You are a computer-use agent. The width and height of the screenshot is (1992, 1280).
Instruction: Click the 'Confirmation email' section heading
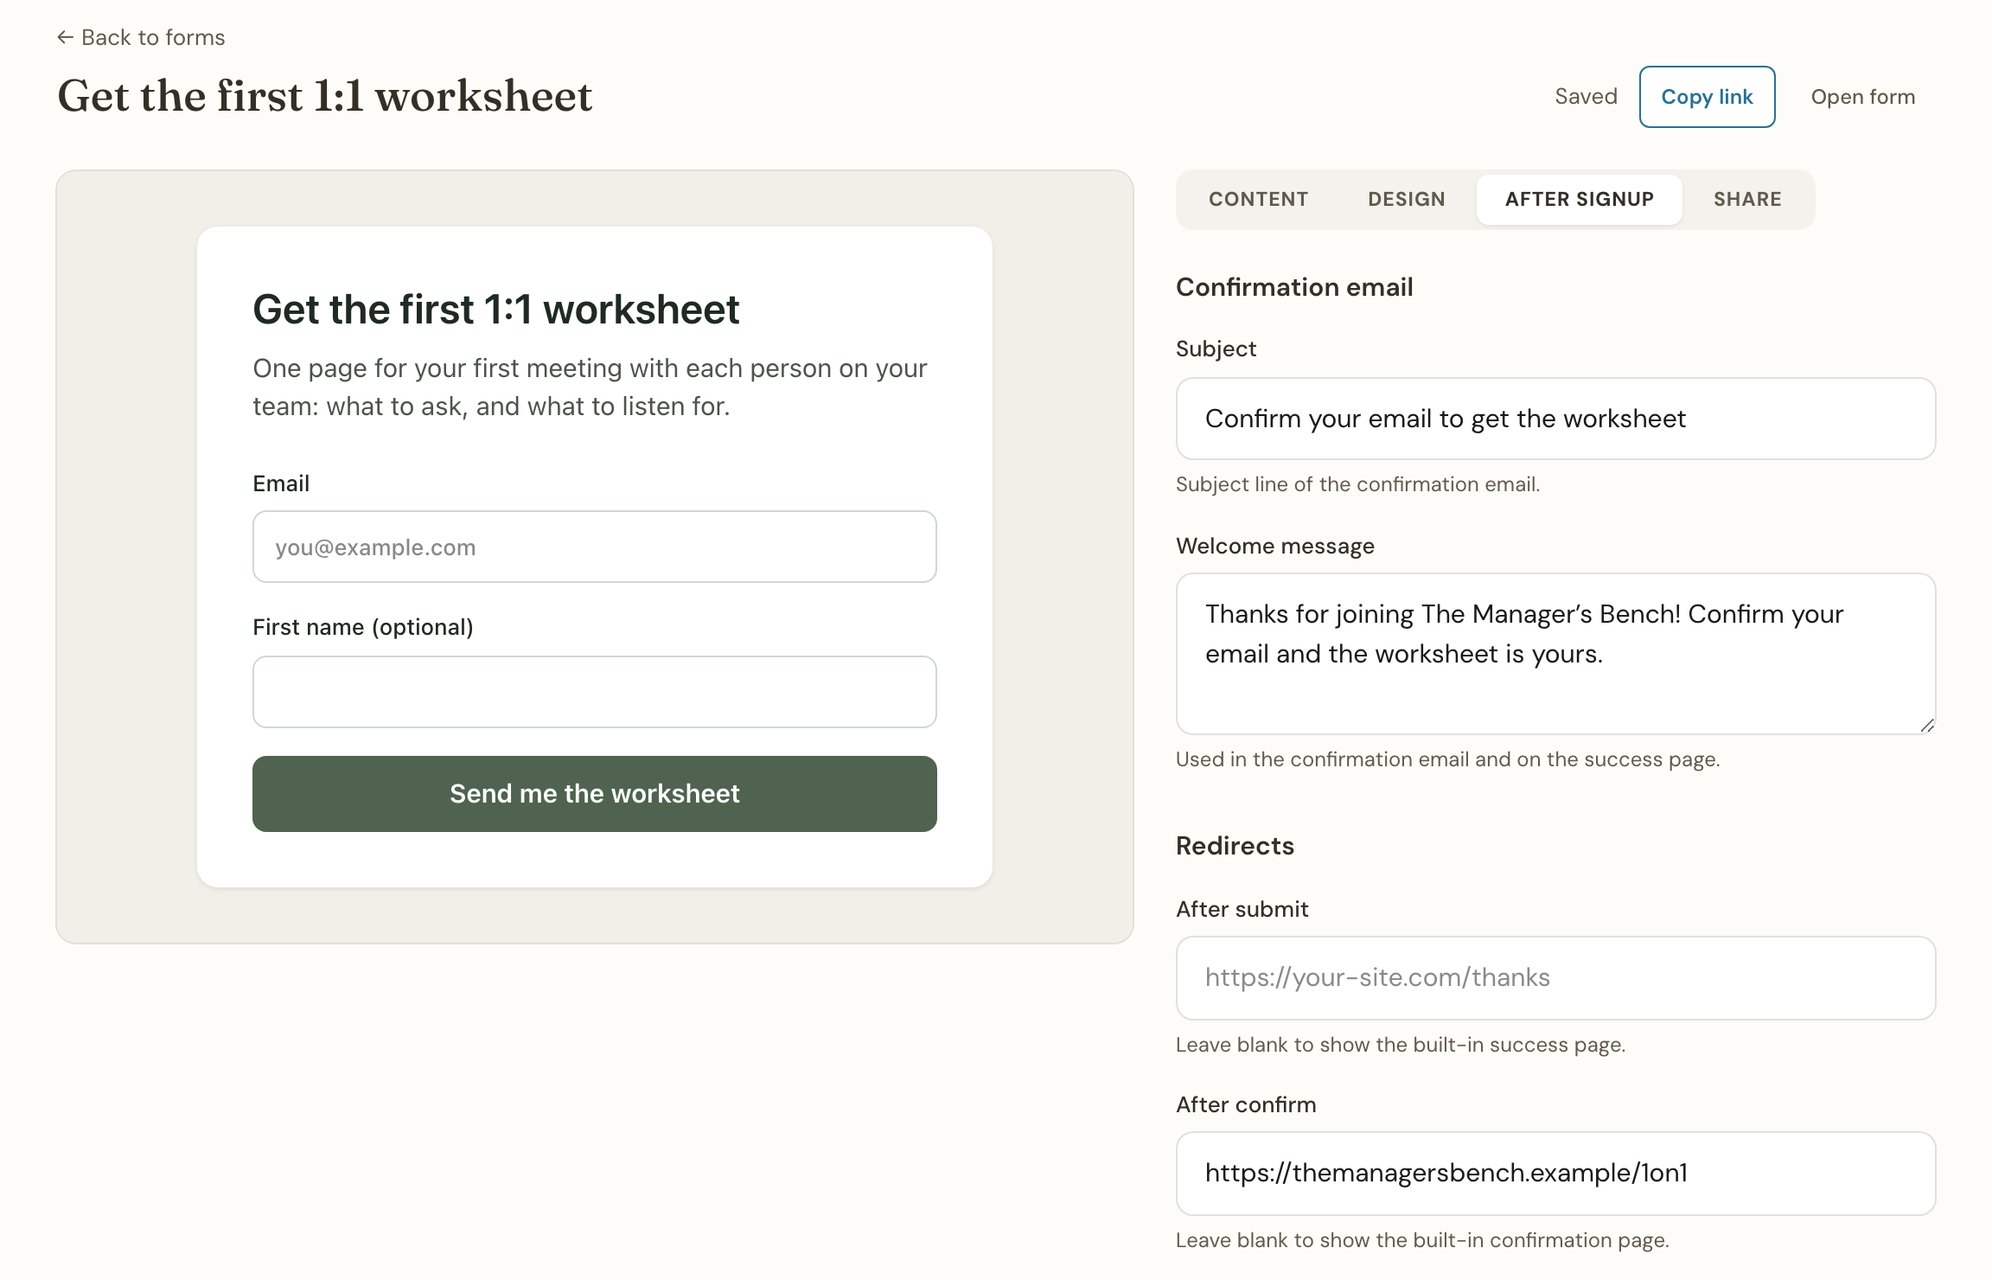(1294, 287)
